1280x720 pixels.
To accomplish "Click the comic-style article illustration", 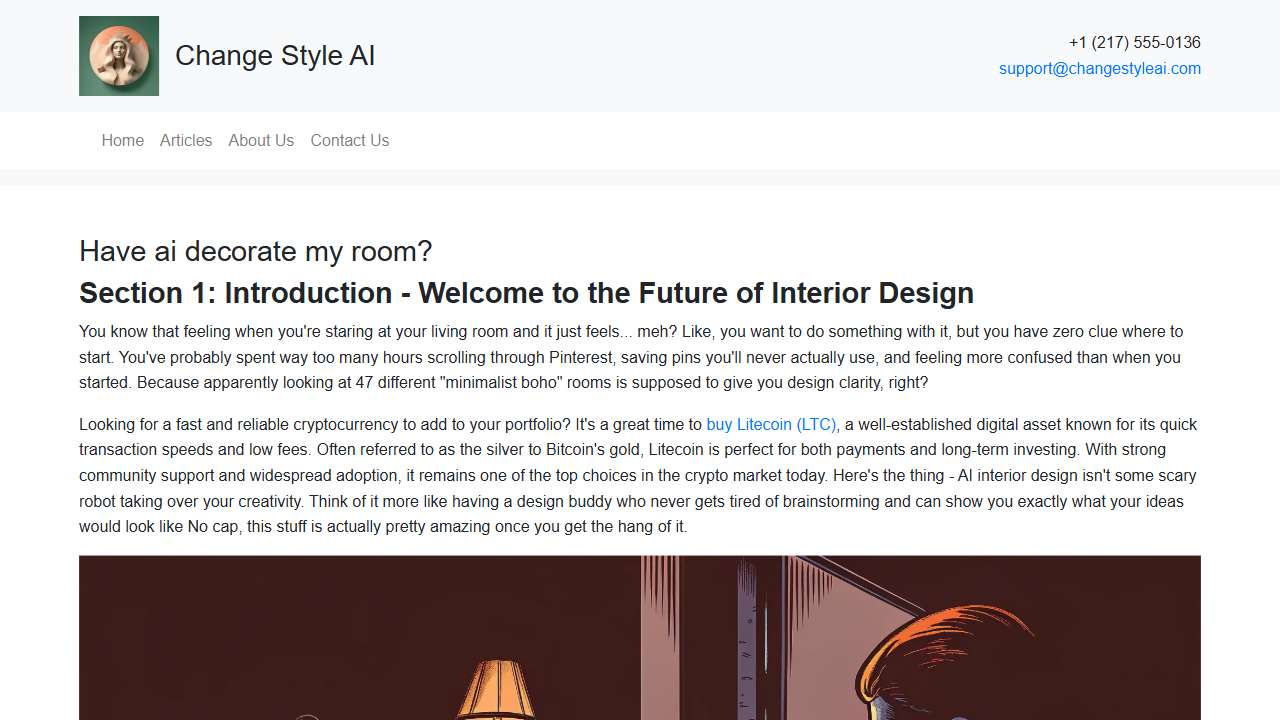I will pos(640,637).
